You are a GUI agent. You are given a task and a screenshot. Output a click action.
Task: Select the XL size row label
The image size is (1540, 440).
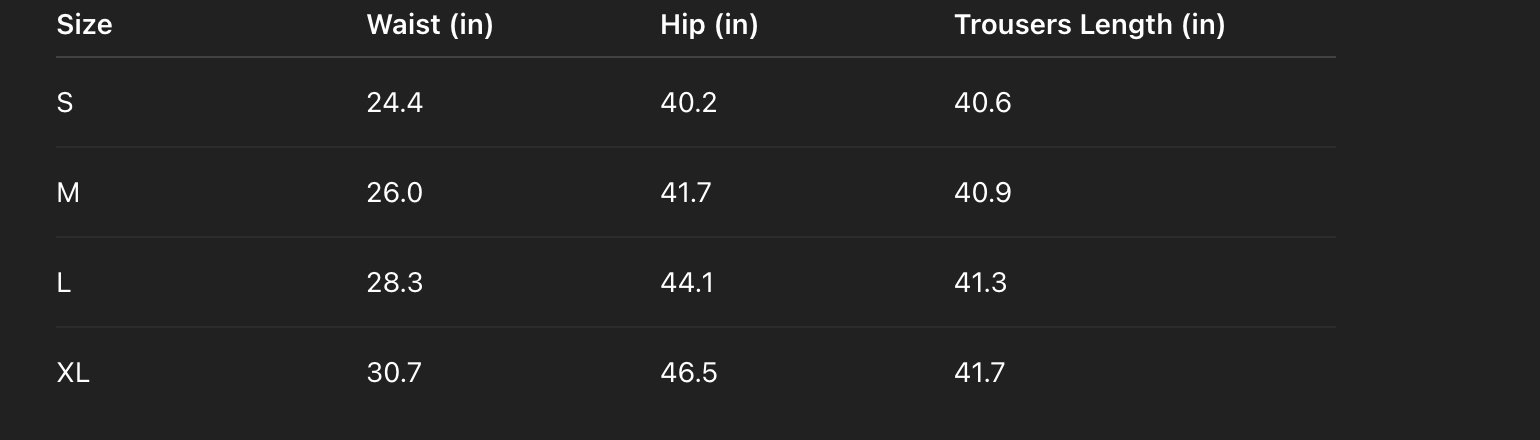point(73,373)
